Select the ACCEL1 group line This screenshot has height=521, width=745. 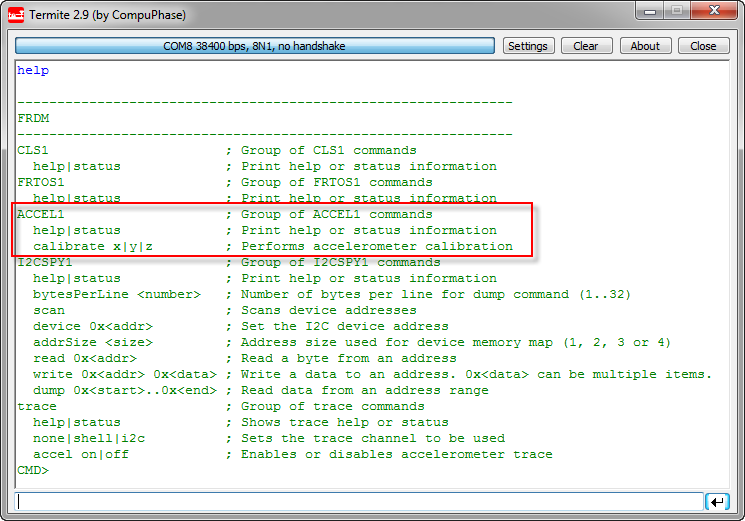[41, 214]
